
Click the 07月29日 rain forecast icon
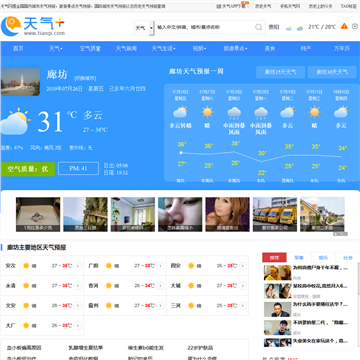tap(261, 113)
